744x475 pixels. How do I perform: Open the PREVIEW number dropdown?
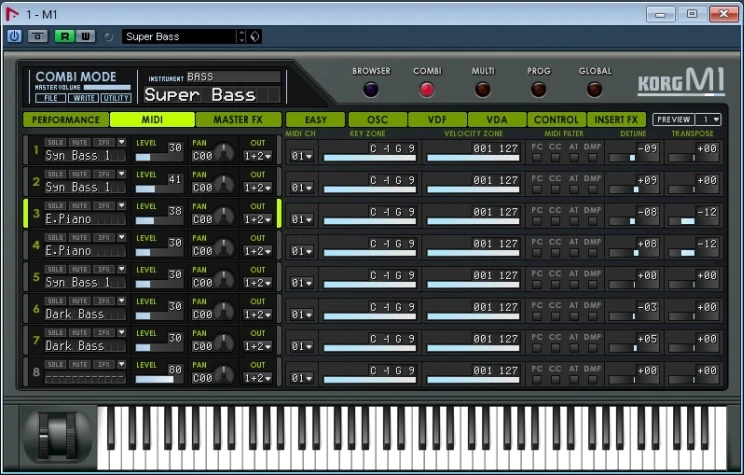708,120
